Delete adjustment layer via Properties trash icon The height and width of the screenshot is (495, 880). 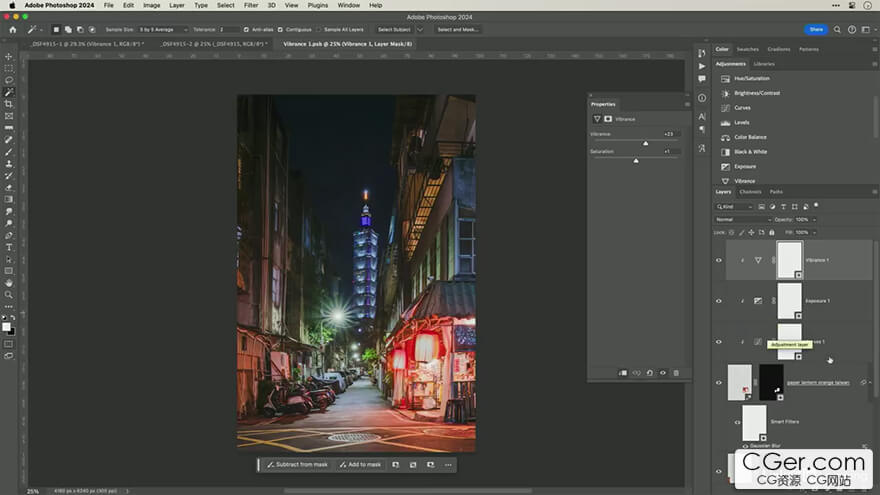[676, 373]
